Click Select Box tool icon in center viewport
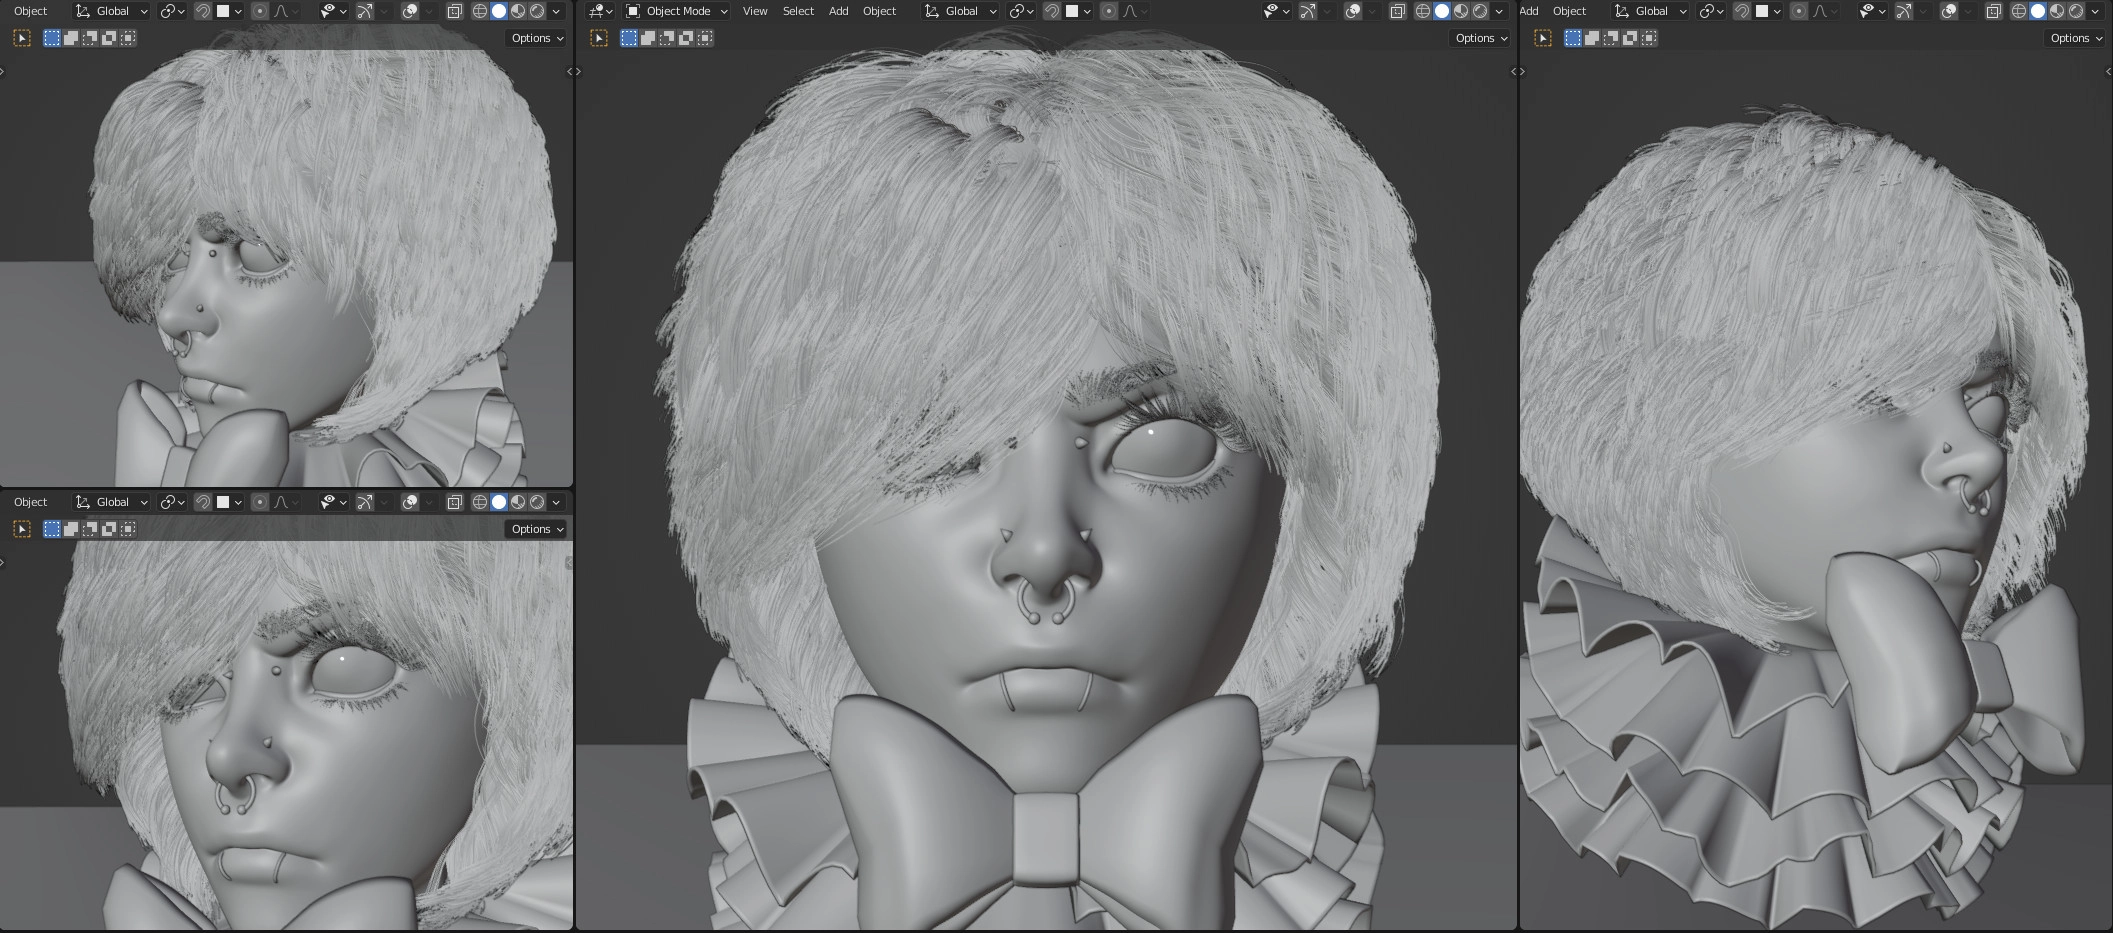The image size is (2113, 933). click(599, 38)
